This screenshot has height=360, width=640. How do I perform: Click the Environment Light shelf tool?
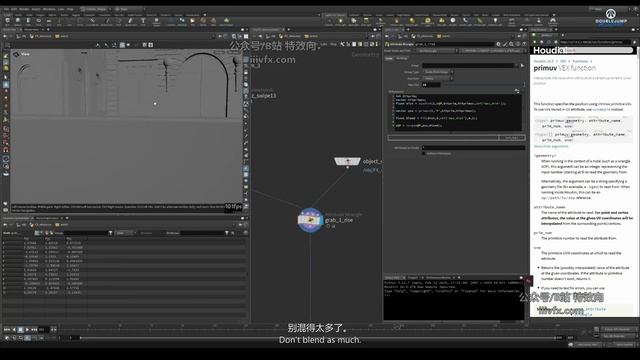click(427, 21)
